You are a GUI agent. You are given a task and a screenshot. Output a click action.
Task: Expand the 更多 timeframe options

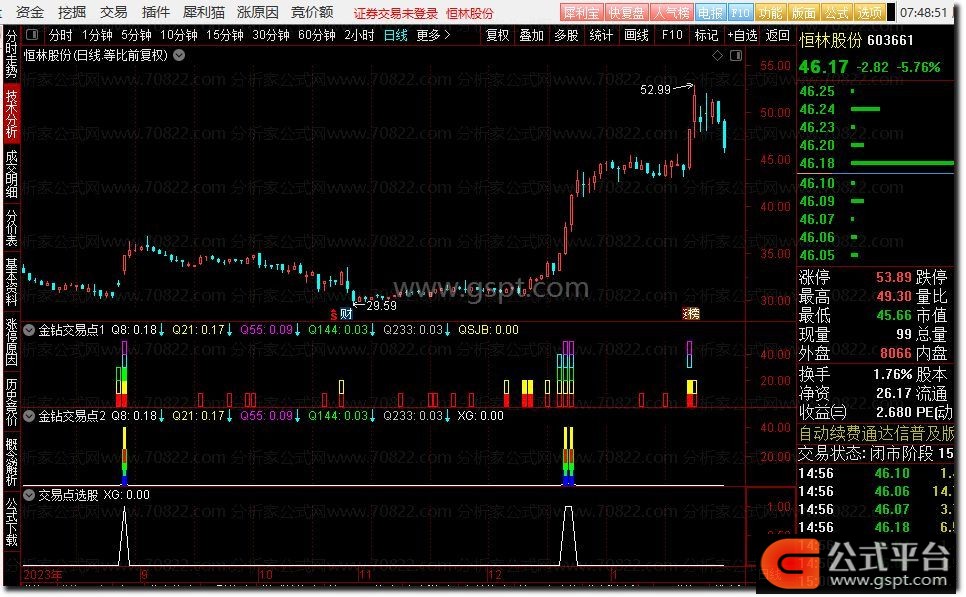pos(433,35)
